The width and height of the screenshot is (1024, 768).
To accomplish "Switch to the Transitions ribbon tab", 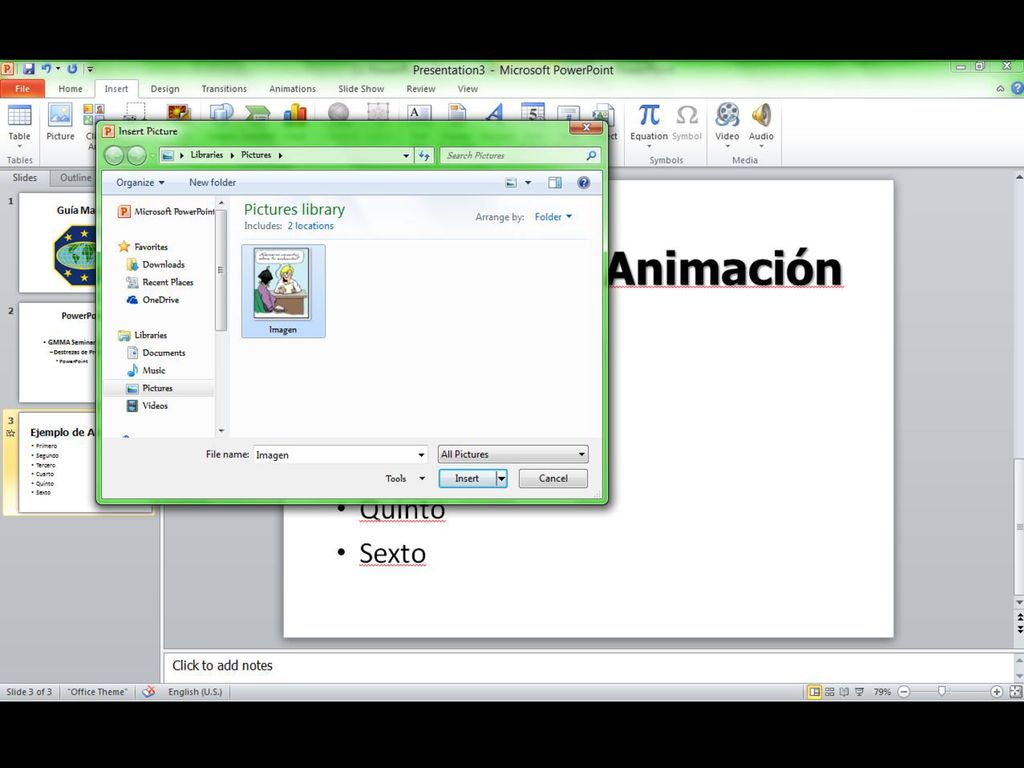I will (x=224, y=89).
